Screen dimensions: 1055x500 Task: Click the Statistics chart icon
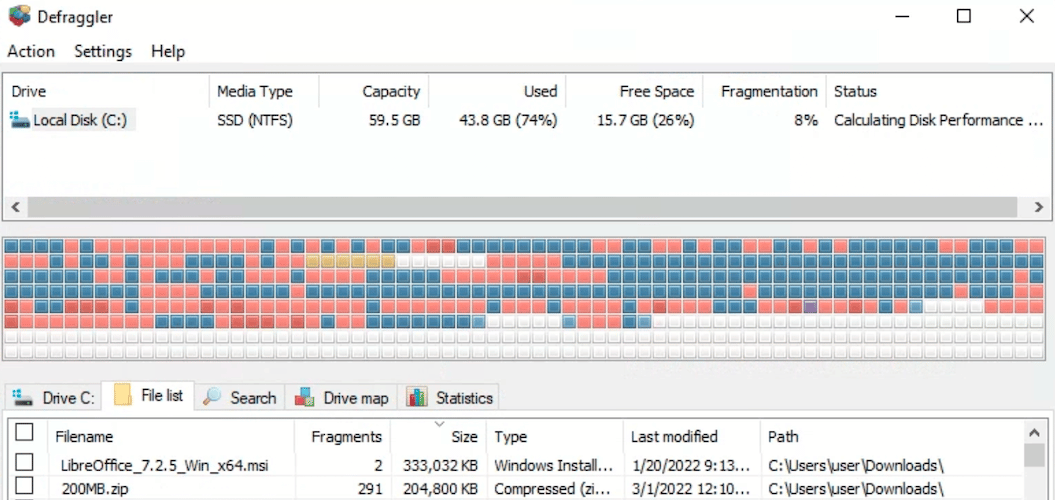(417, 398)
